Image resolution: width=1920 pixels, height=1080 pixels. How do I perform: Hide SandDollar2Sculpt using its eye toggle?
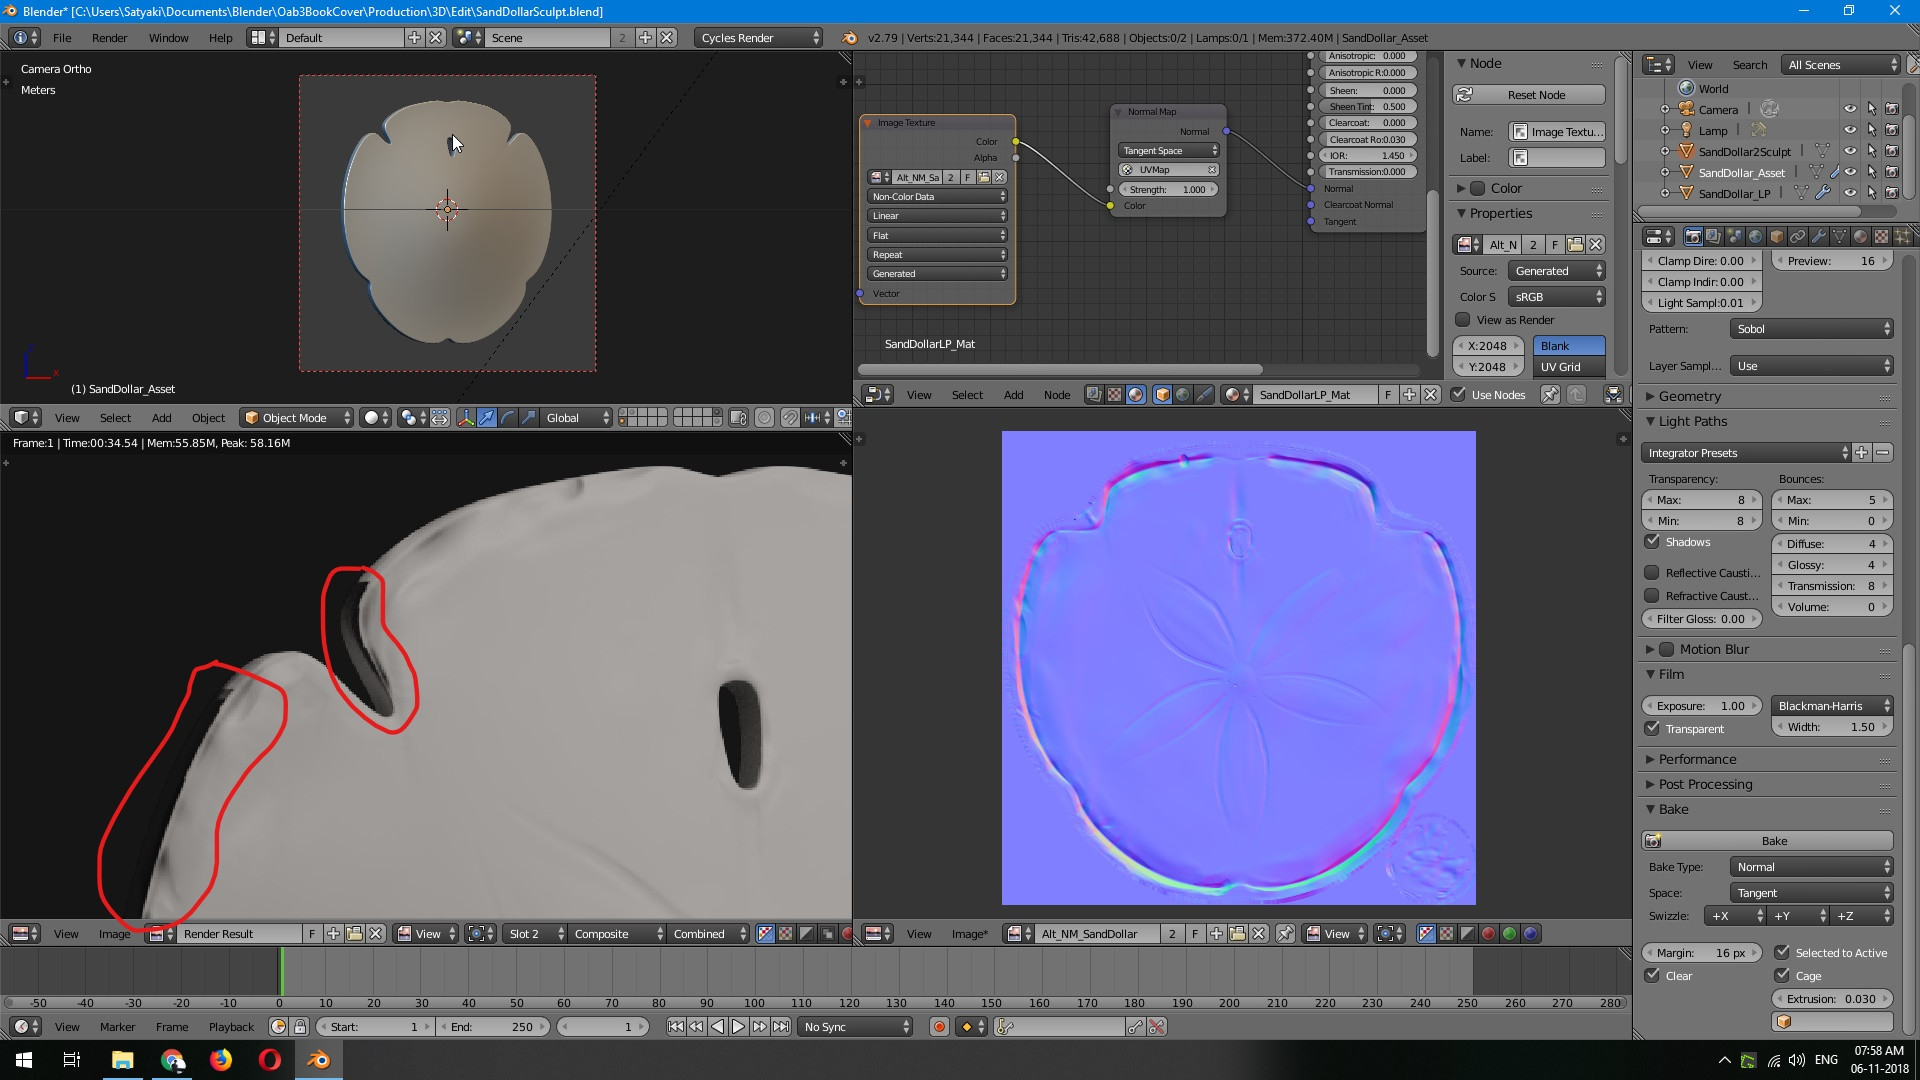(x=1850, y=151)
